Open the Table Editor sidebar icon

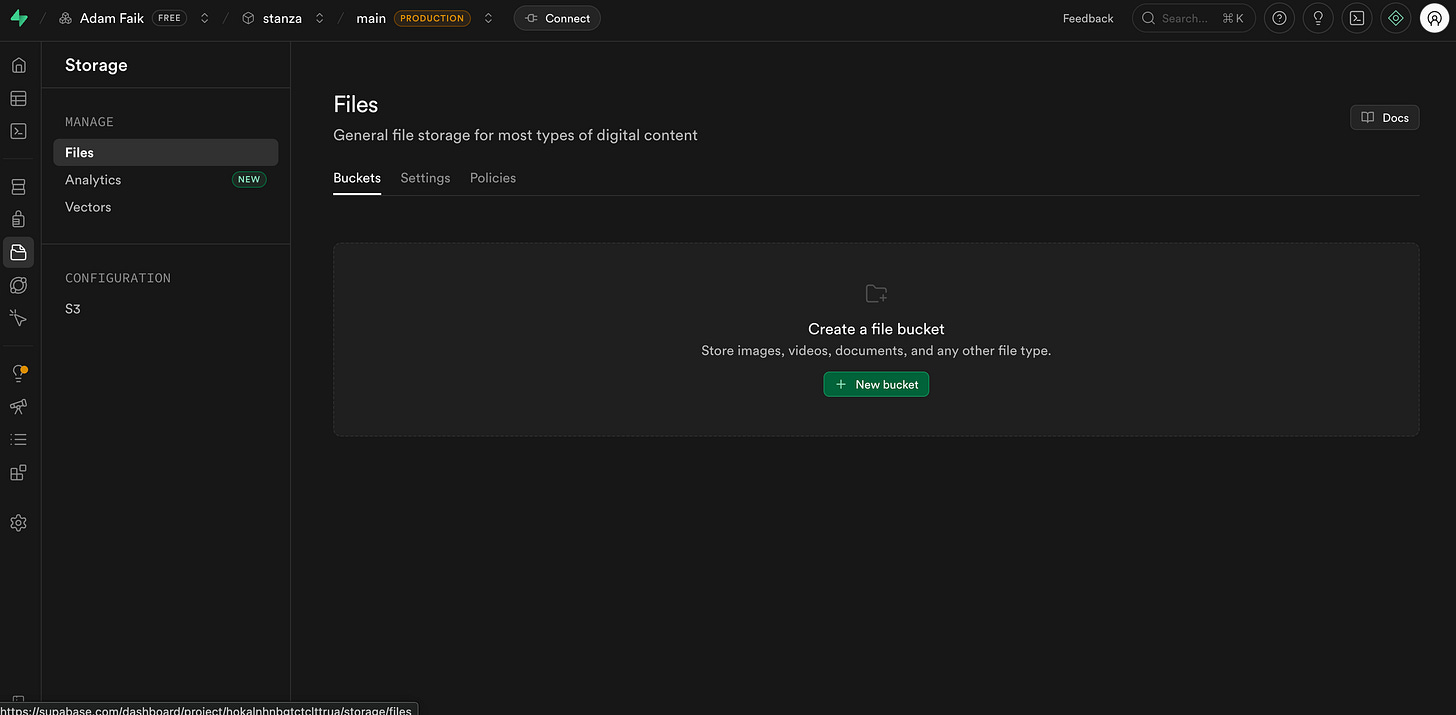pyautogui.click(x=18, y=98)
